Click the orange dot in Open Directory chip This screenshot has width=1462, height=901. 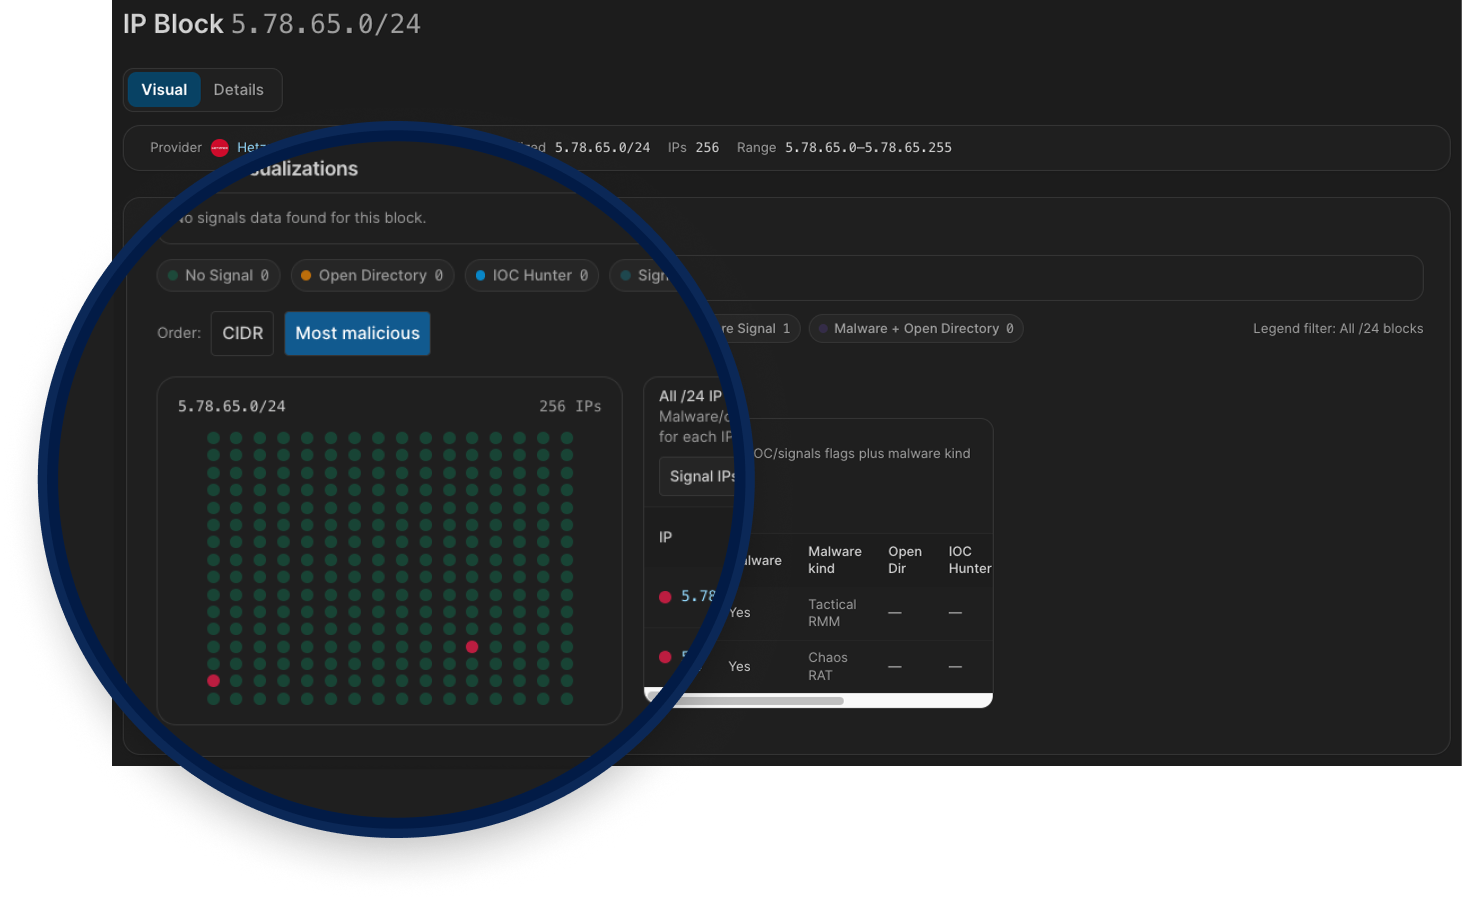[306, 276]
